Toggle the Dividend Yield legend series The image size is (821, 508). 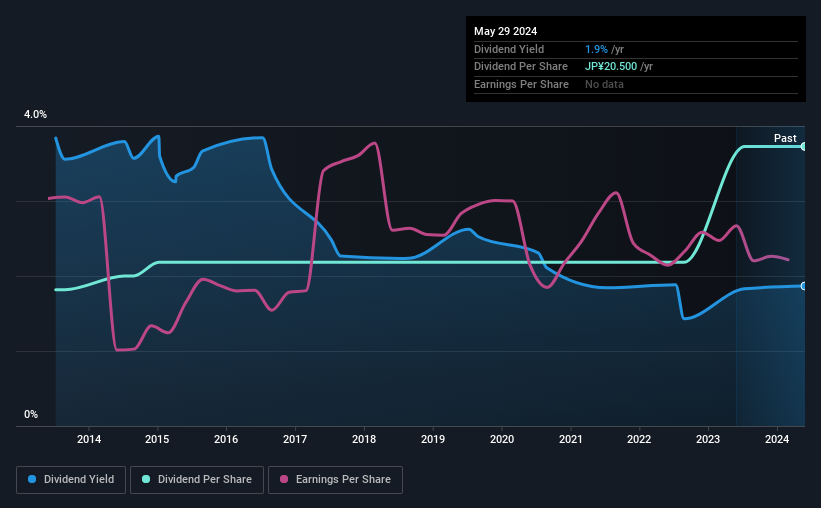click(x=71, y=480)
